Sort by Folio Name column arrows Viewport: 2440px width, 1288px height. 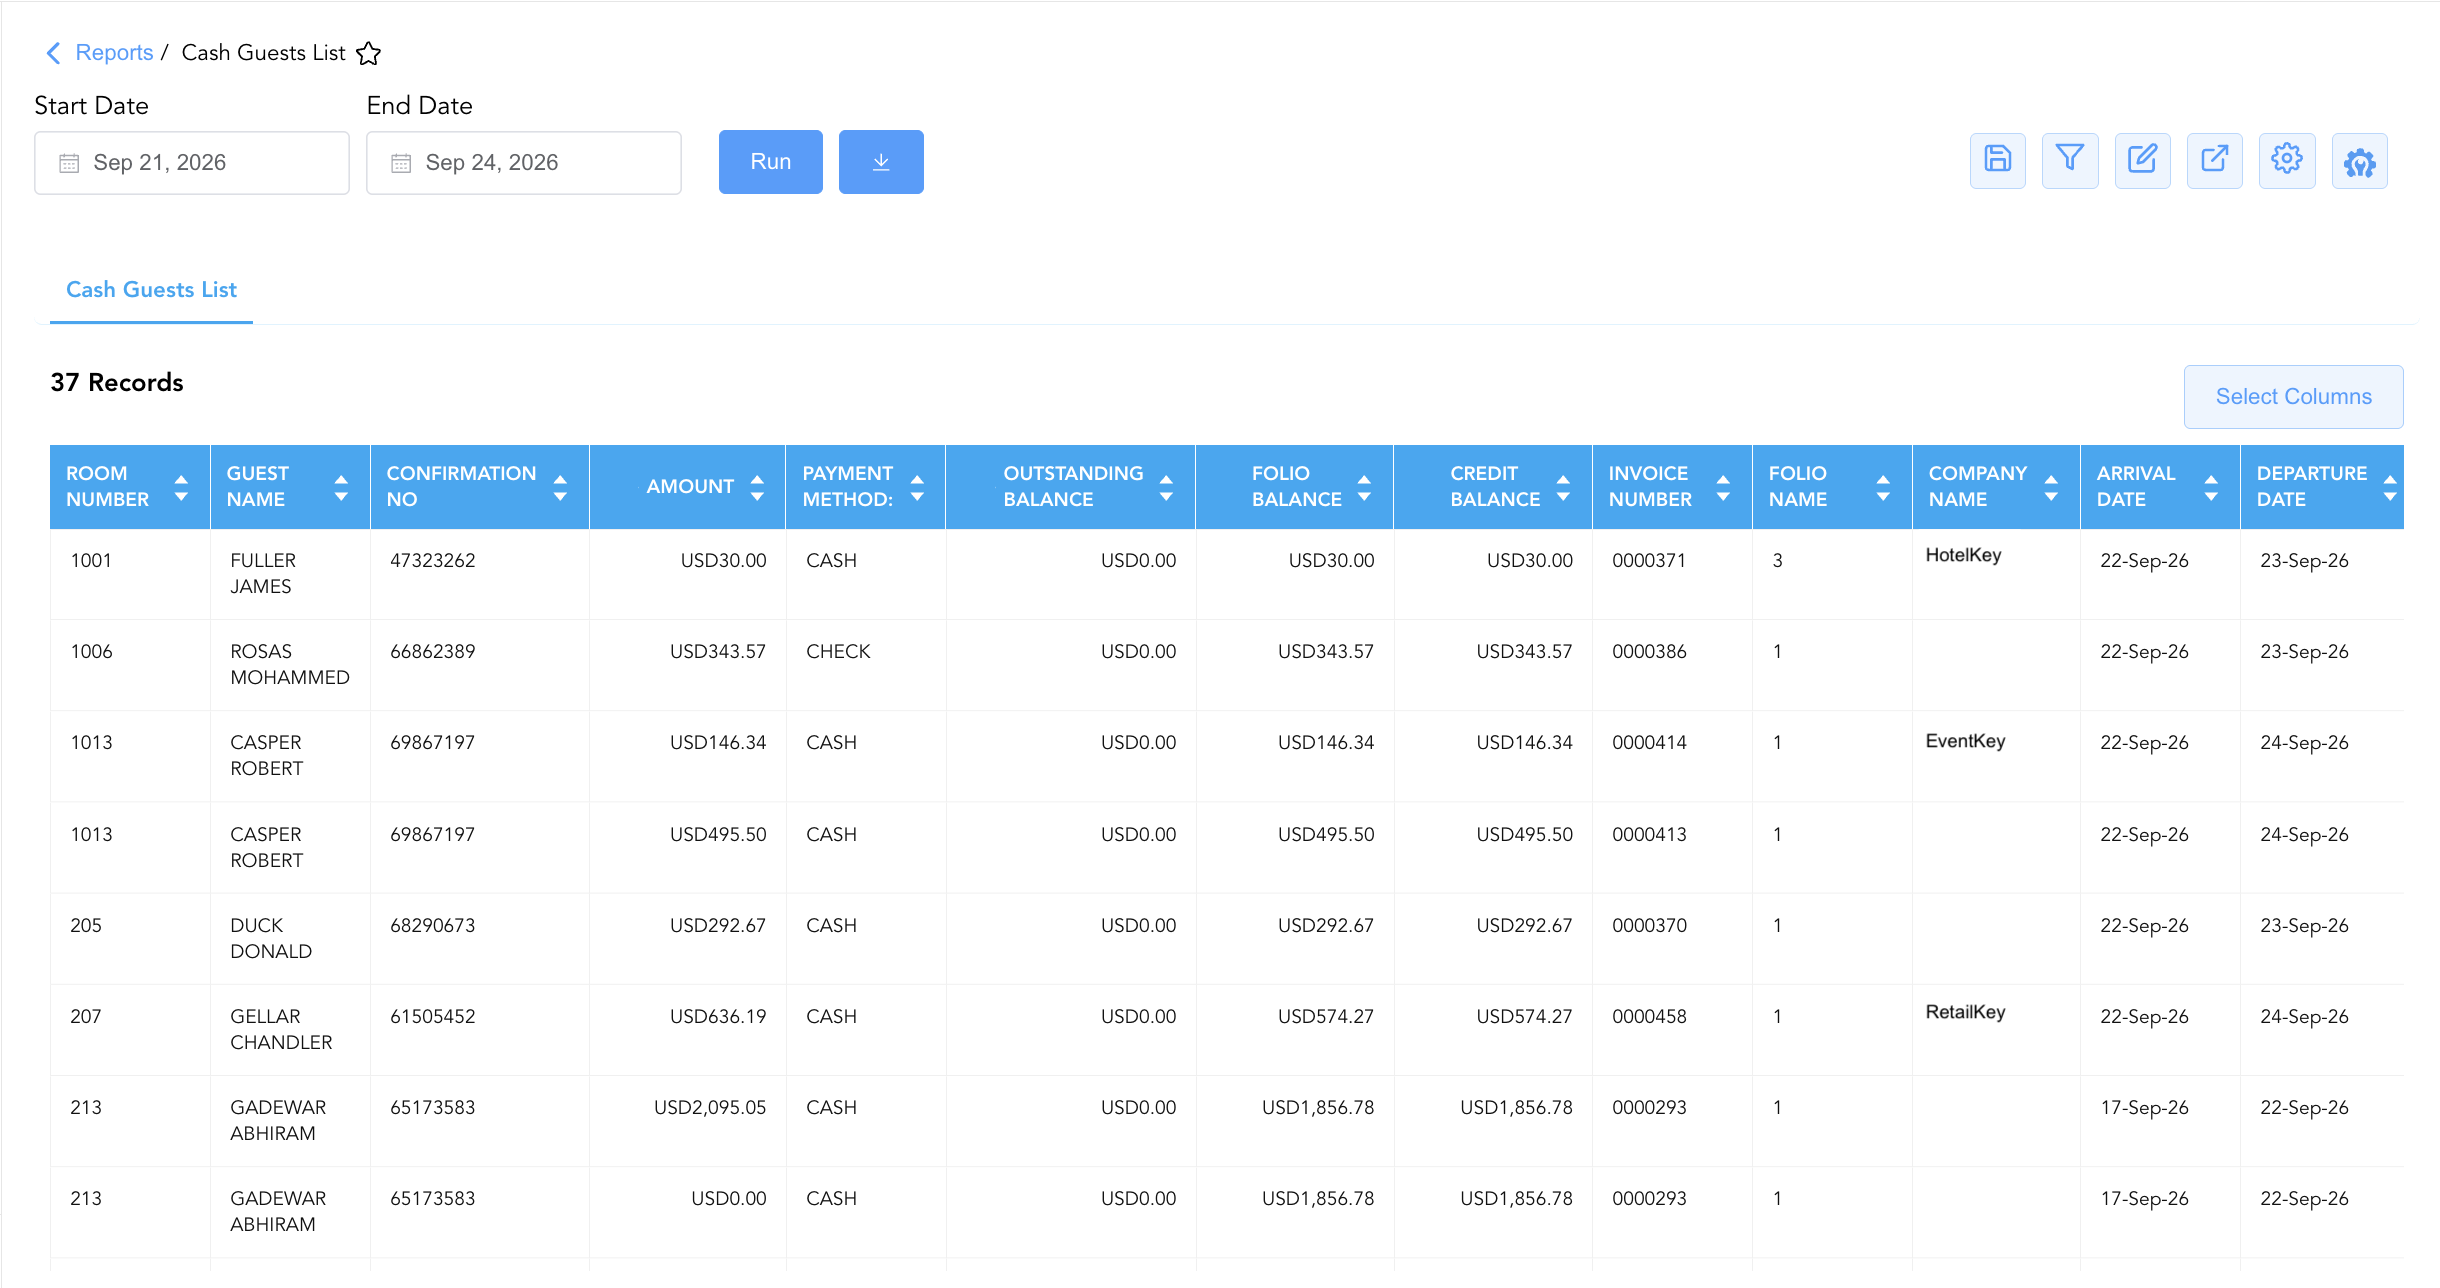pos(1883,487)
